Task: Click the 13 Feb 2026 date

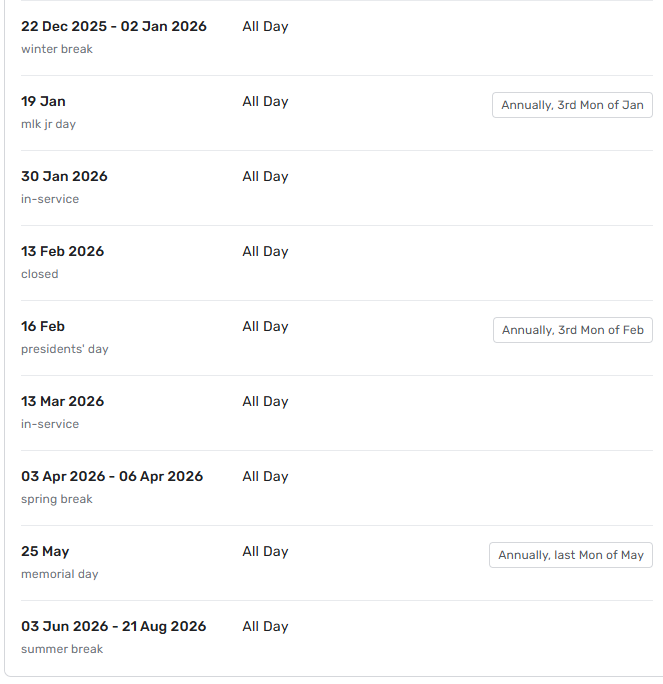Action: click(62, 252)
